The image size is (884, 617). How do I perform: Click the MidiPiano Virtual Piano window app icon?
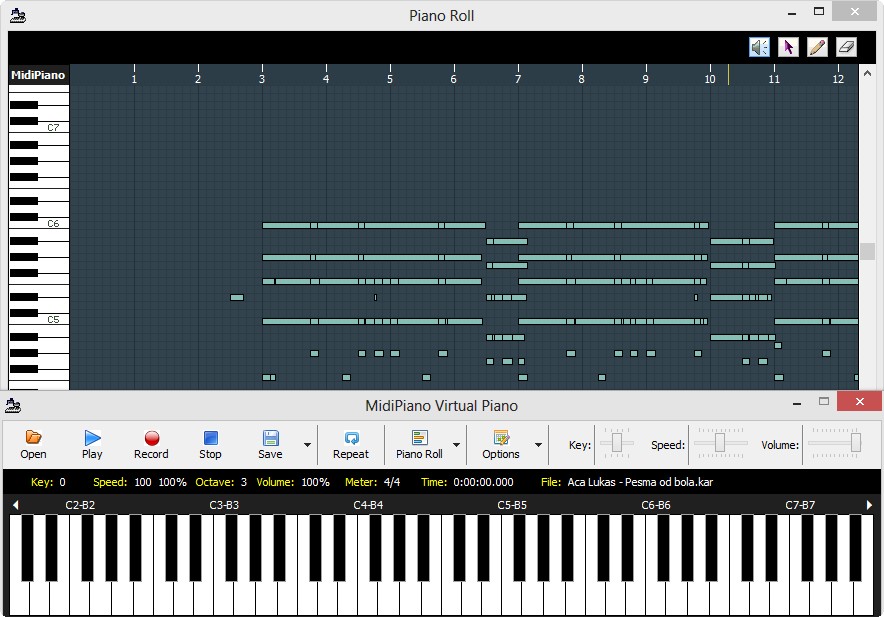13,405
